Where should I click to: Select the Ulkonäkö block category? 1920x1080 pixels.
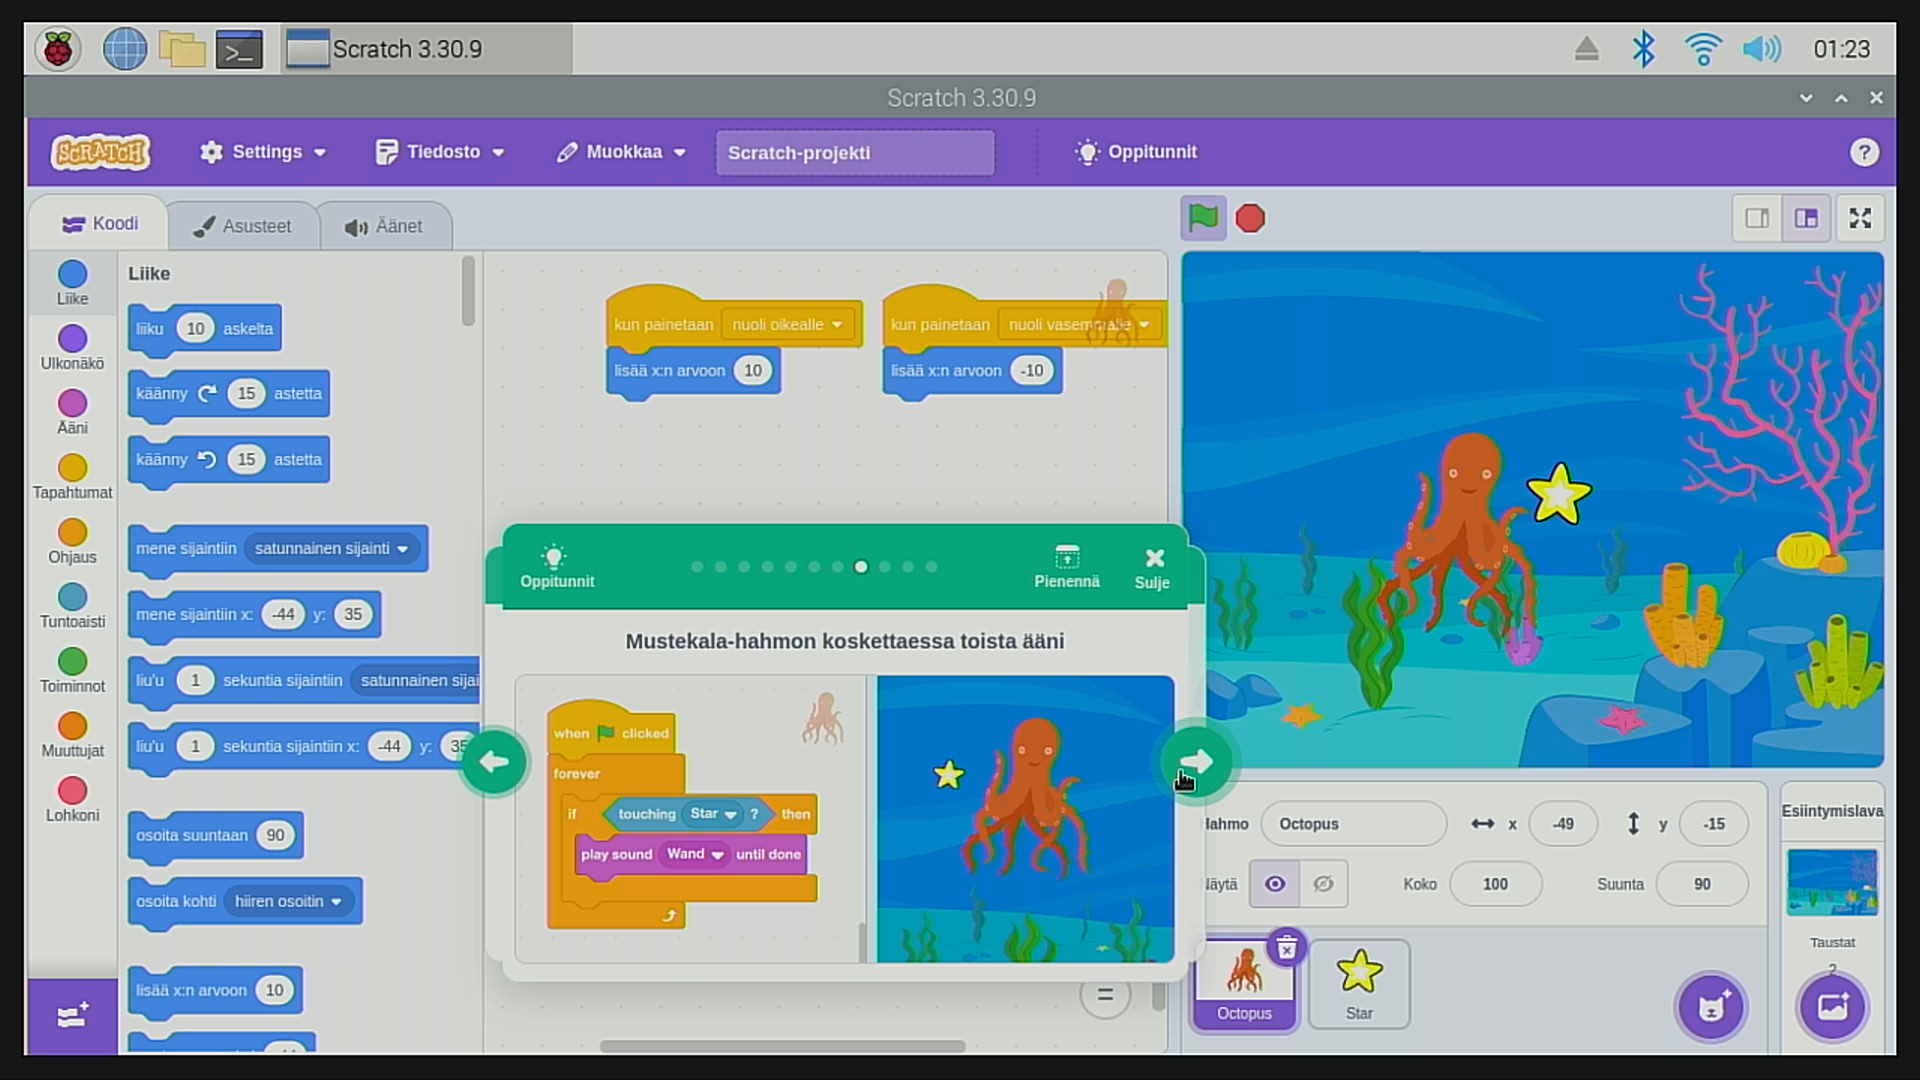click(72, 348)
